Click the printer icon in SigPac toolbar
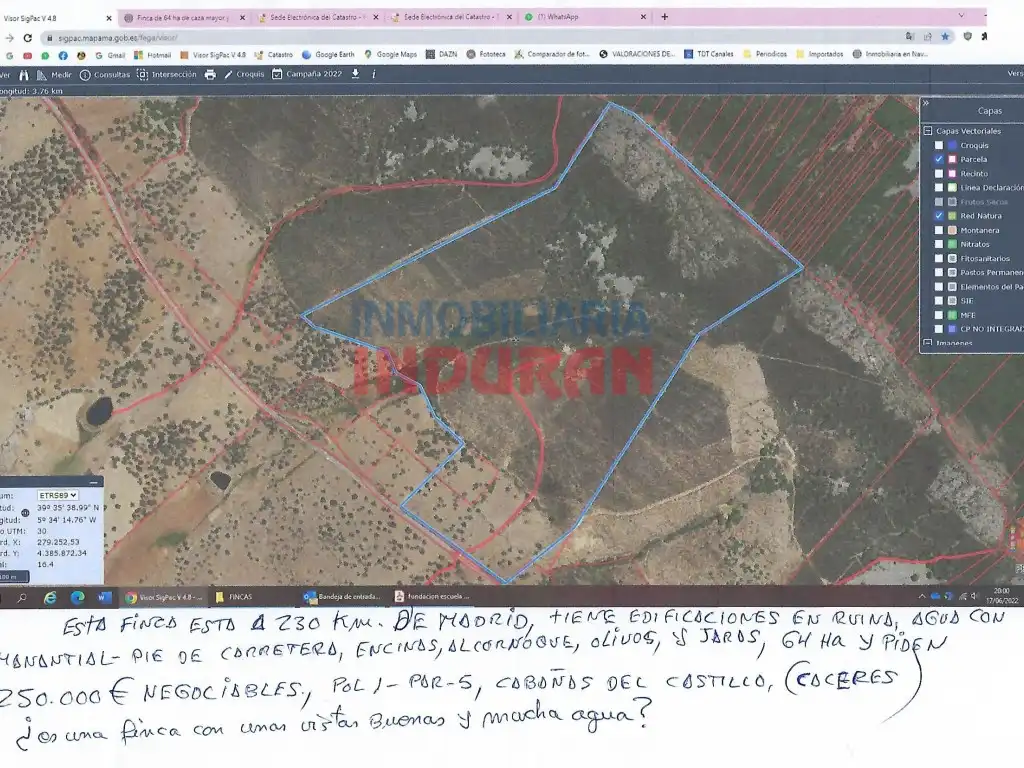 coord(210,74)
